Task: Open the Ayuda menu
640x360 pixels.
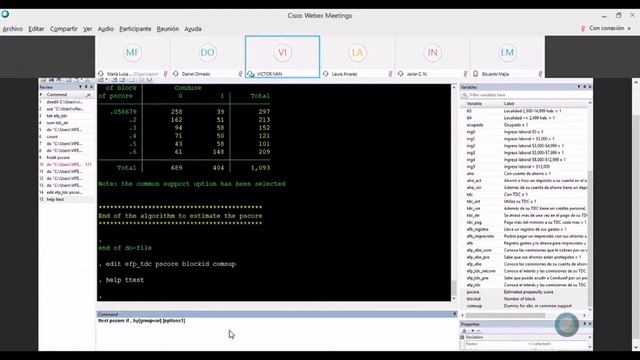Action: coord(193,29)
